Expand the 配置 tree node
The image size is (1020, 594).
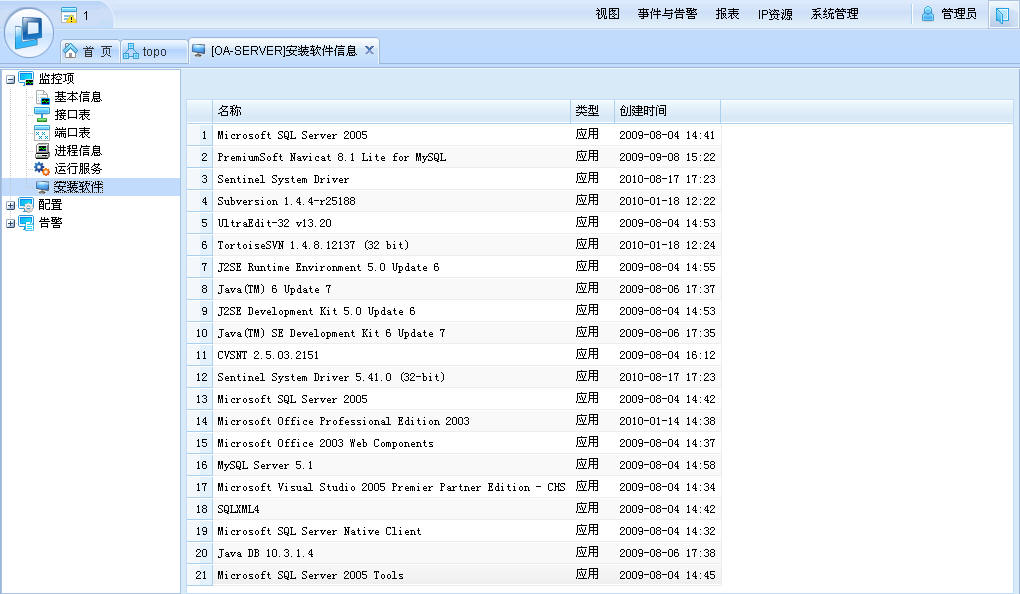coord(10,206)
